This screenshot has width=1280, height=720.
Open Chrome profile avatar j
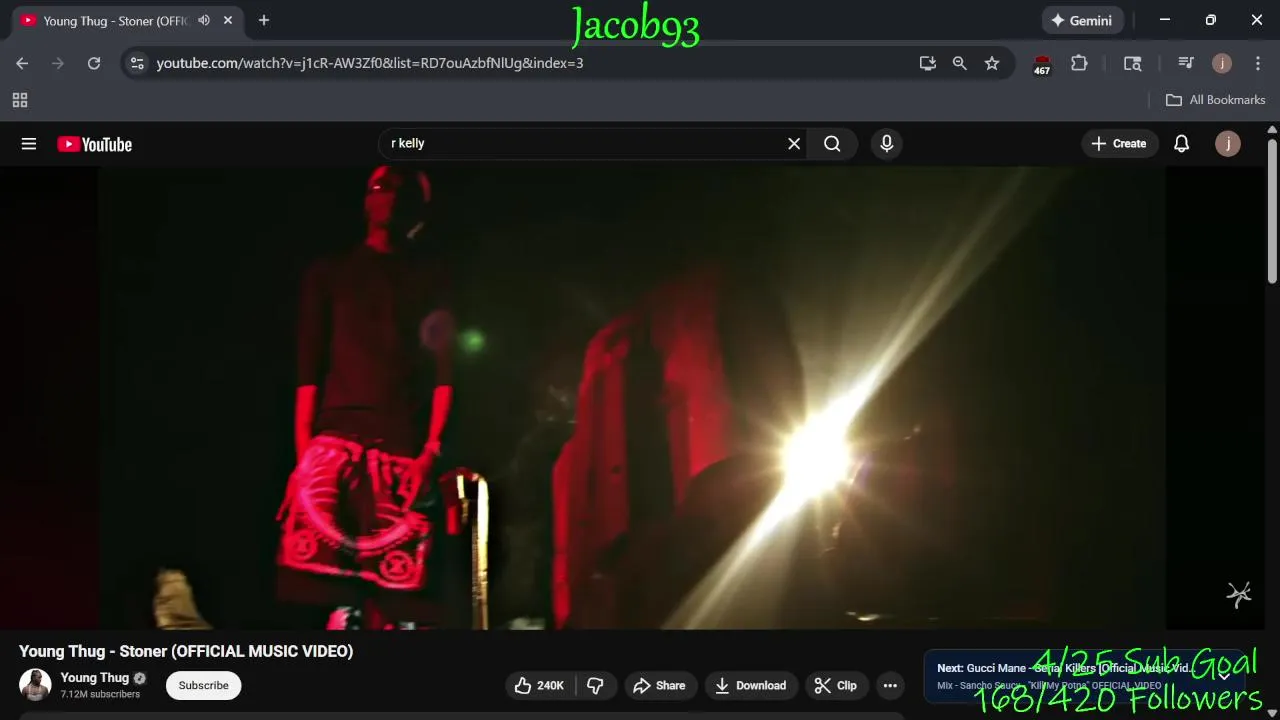(x=1222, y=63)
